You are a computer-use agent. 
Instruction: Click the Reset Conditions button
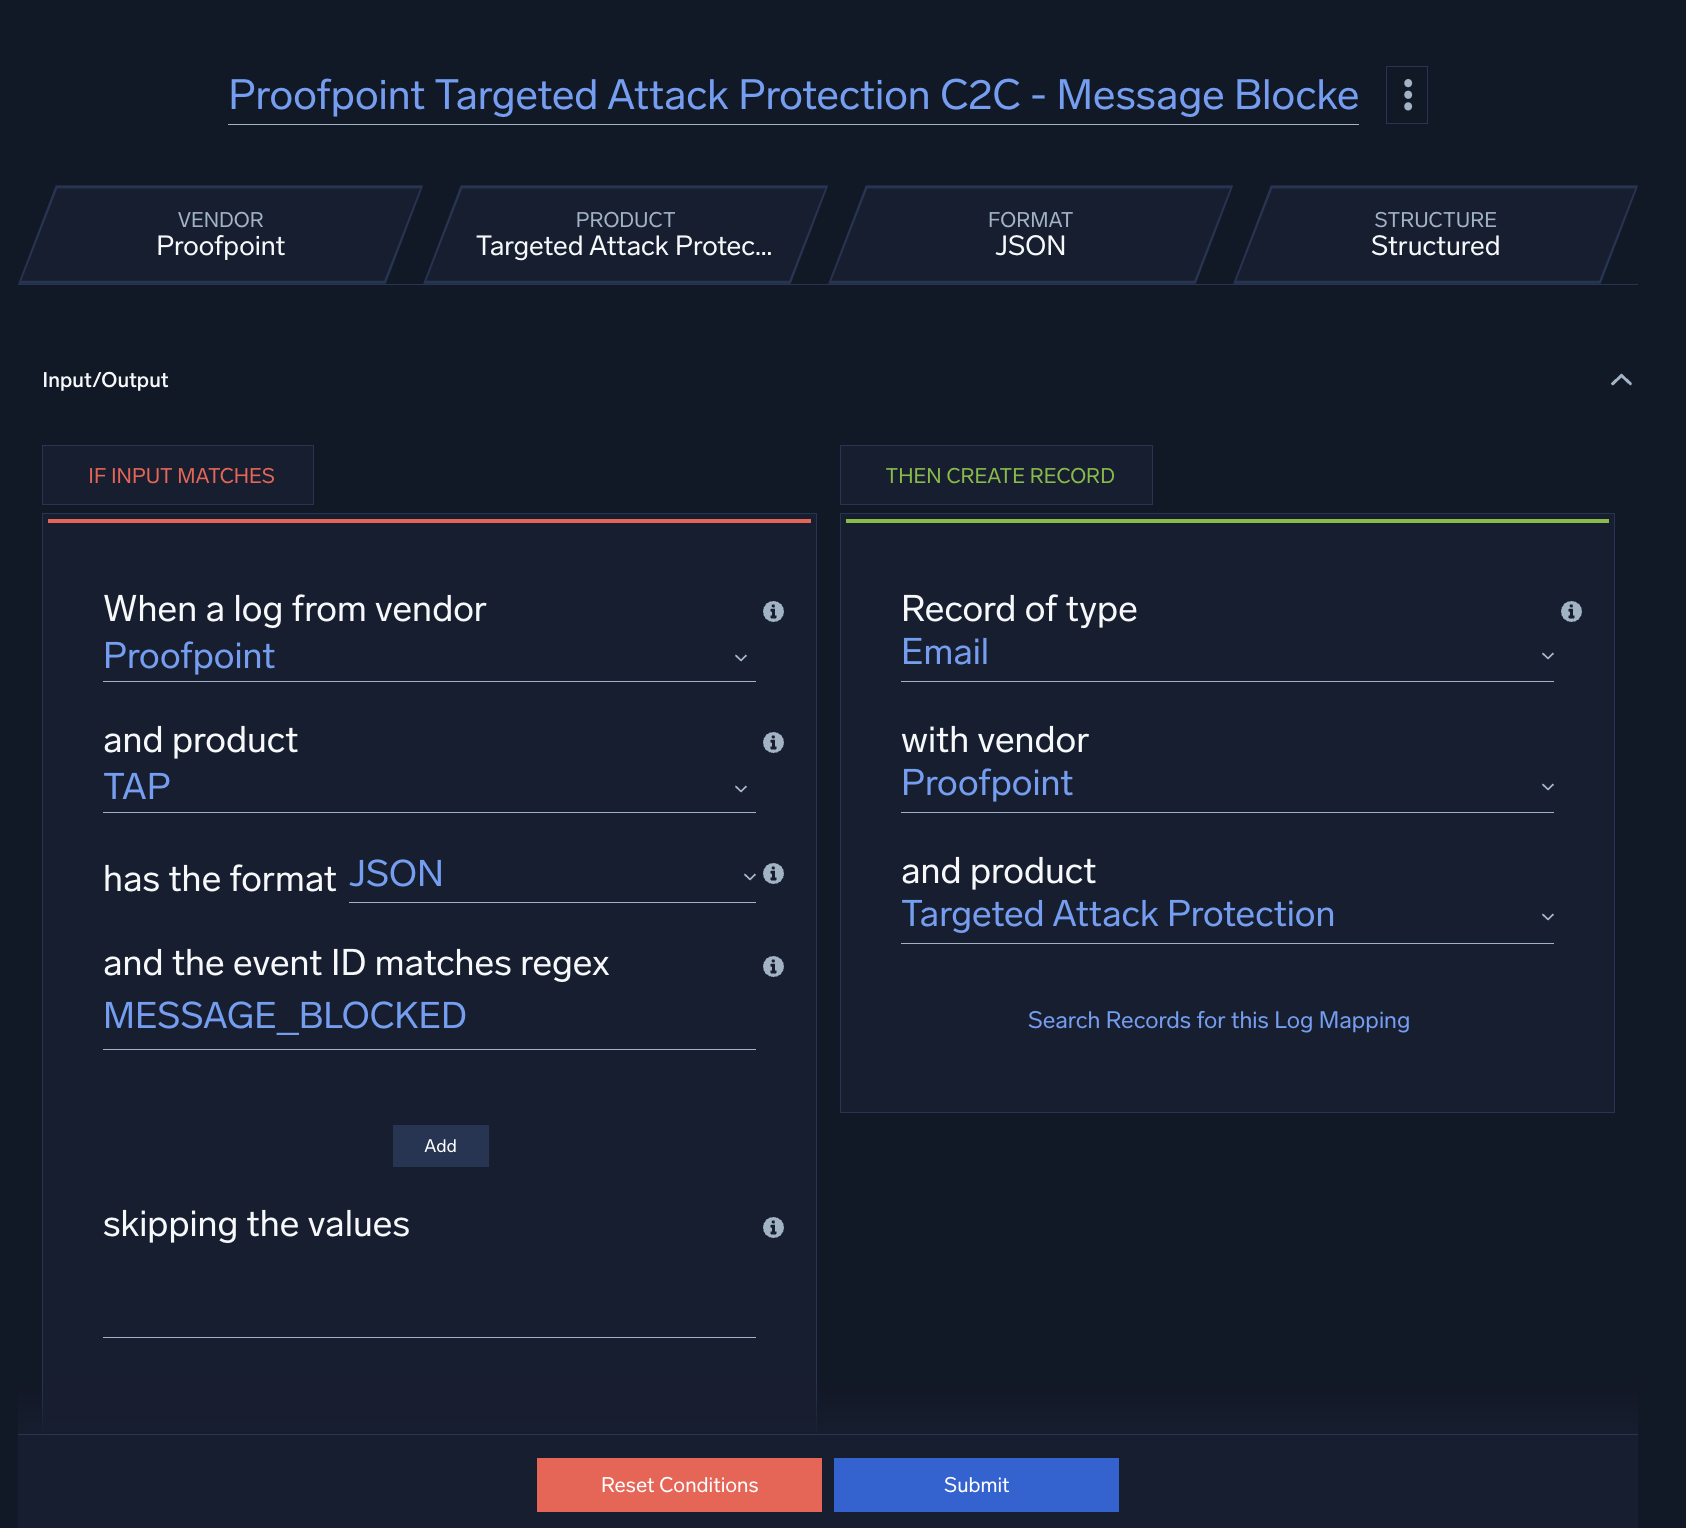click(x=679, y=1485)
